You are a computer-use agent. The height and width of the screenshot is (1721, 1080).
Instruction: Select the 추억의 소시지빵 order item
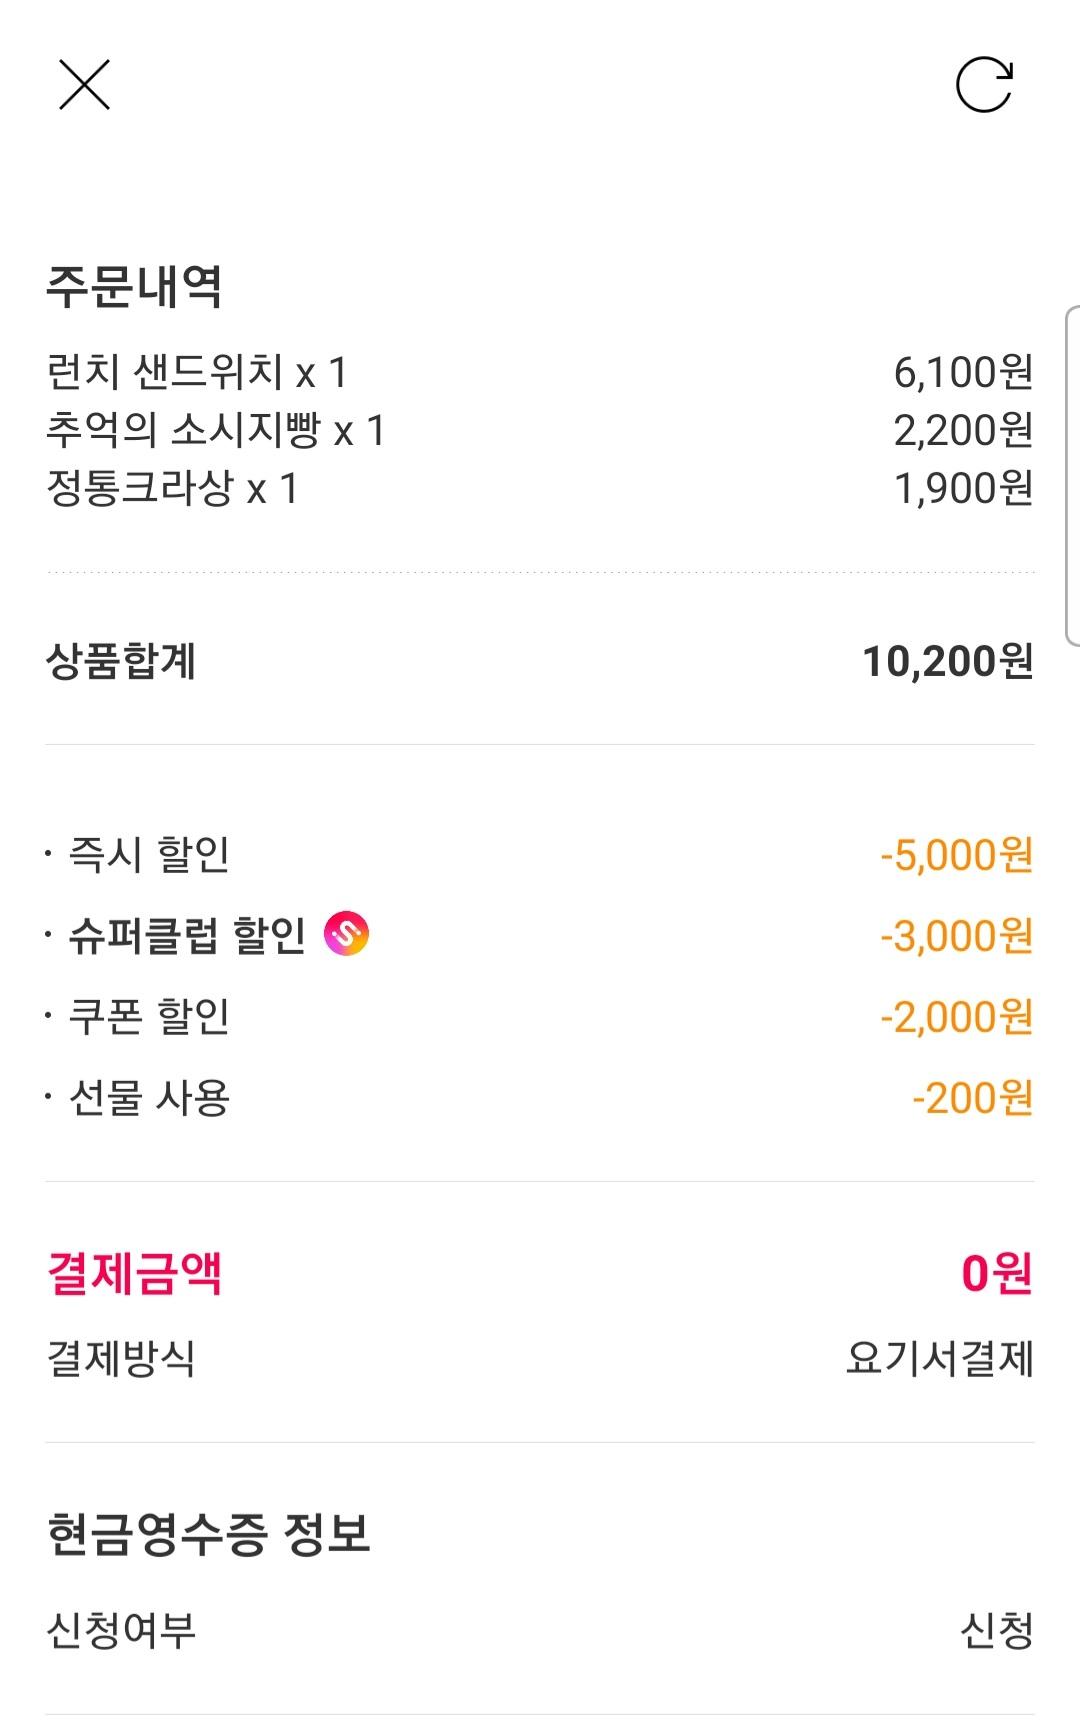tap(215, 431)
